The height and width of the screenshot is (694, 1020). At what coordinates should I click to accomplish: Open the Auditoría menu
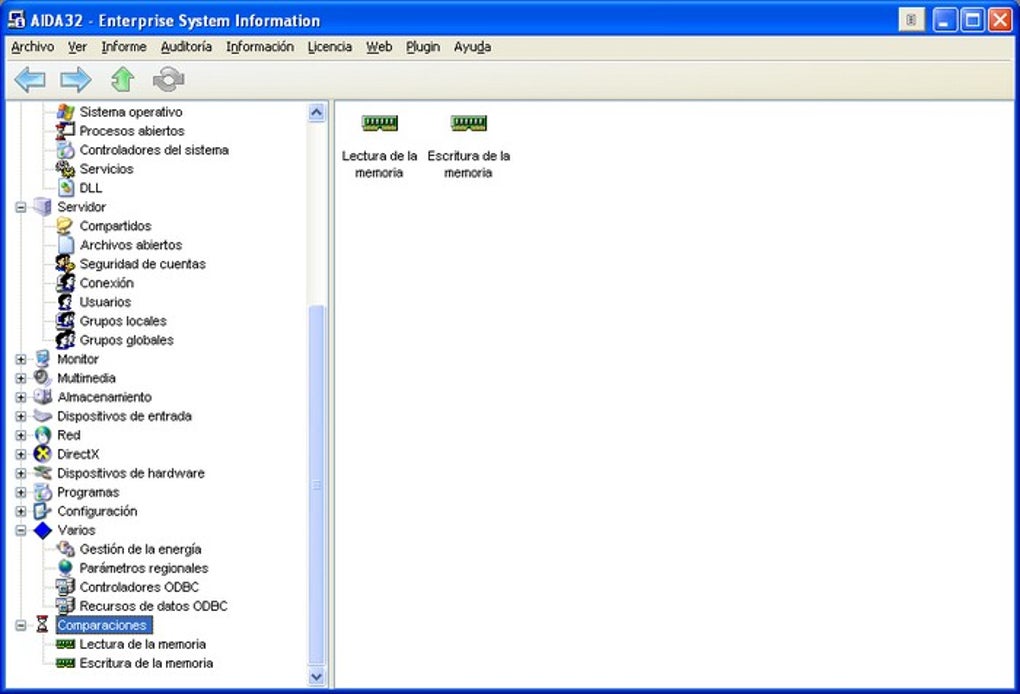[186, 47]
